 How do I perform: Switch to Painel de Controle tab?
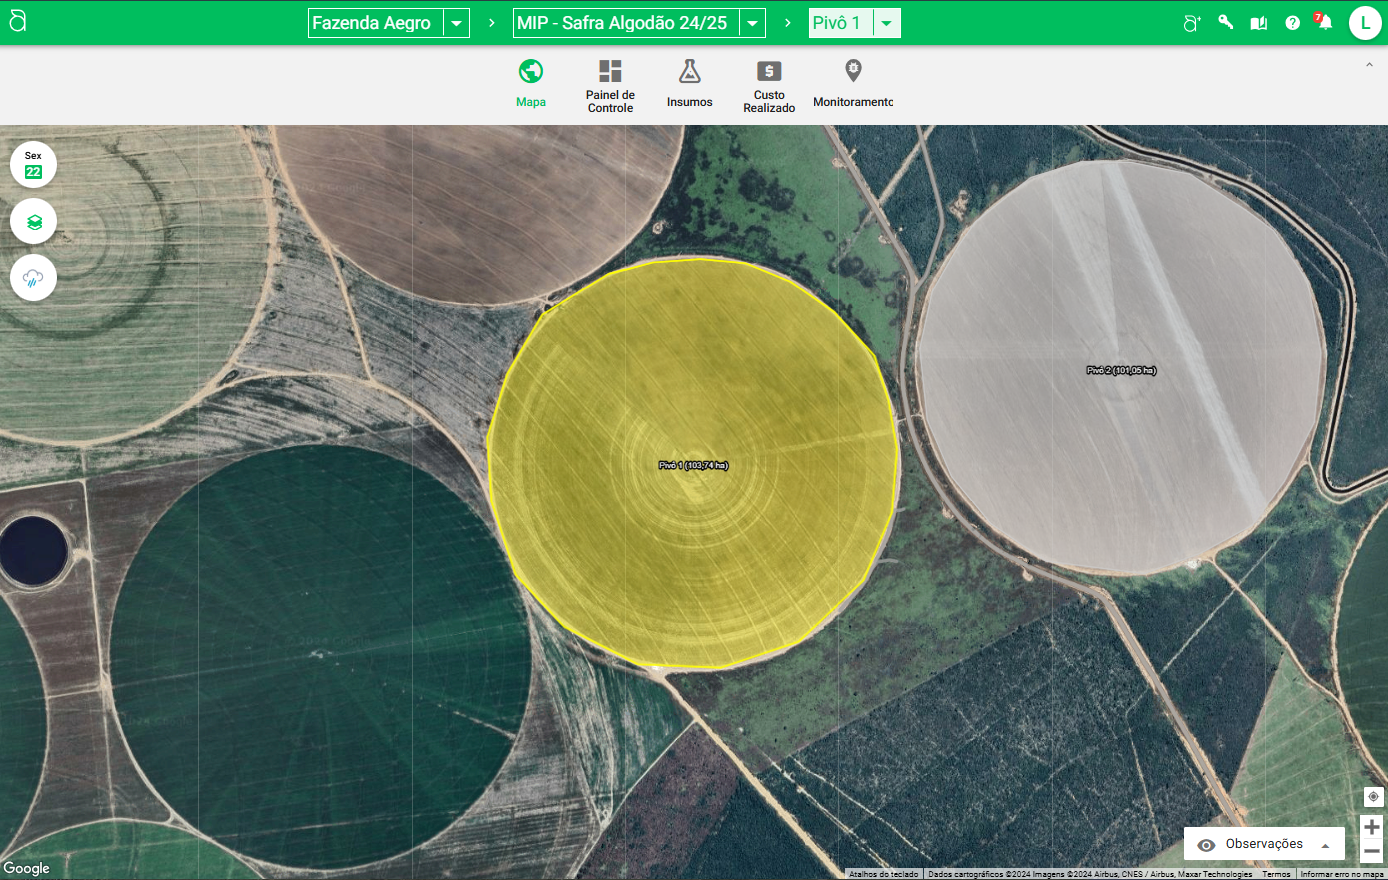point(610,85)
